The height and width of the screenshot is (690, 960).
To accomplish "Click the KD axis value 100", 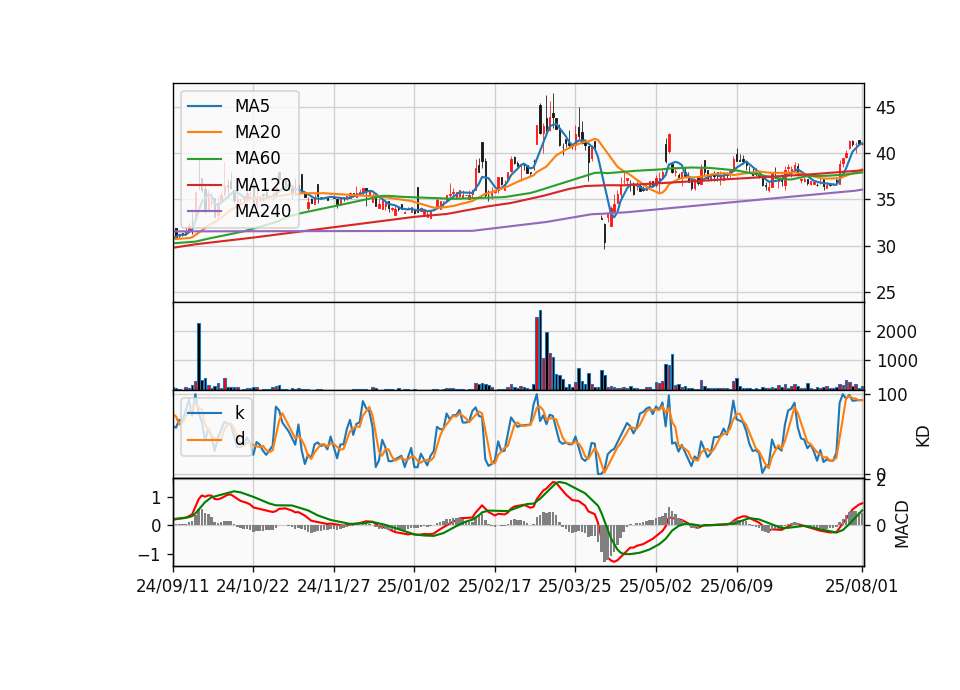I will tap(892, 395).
